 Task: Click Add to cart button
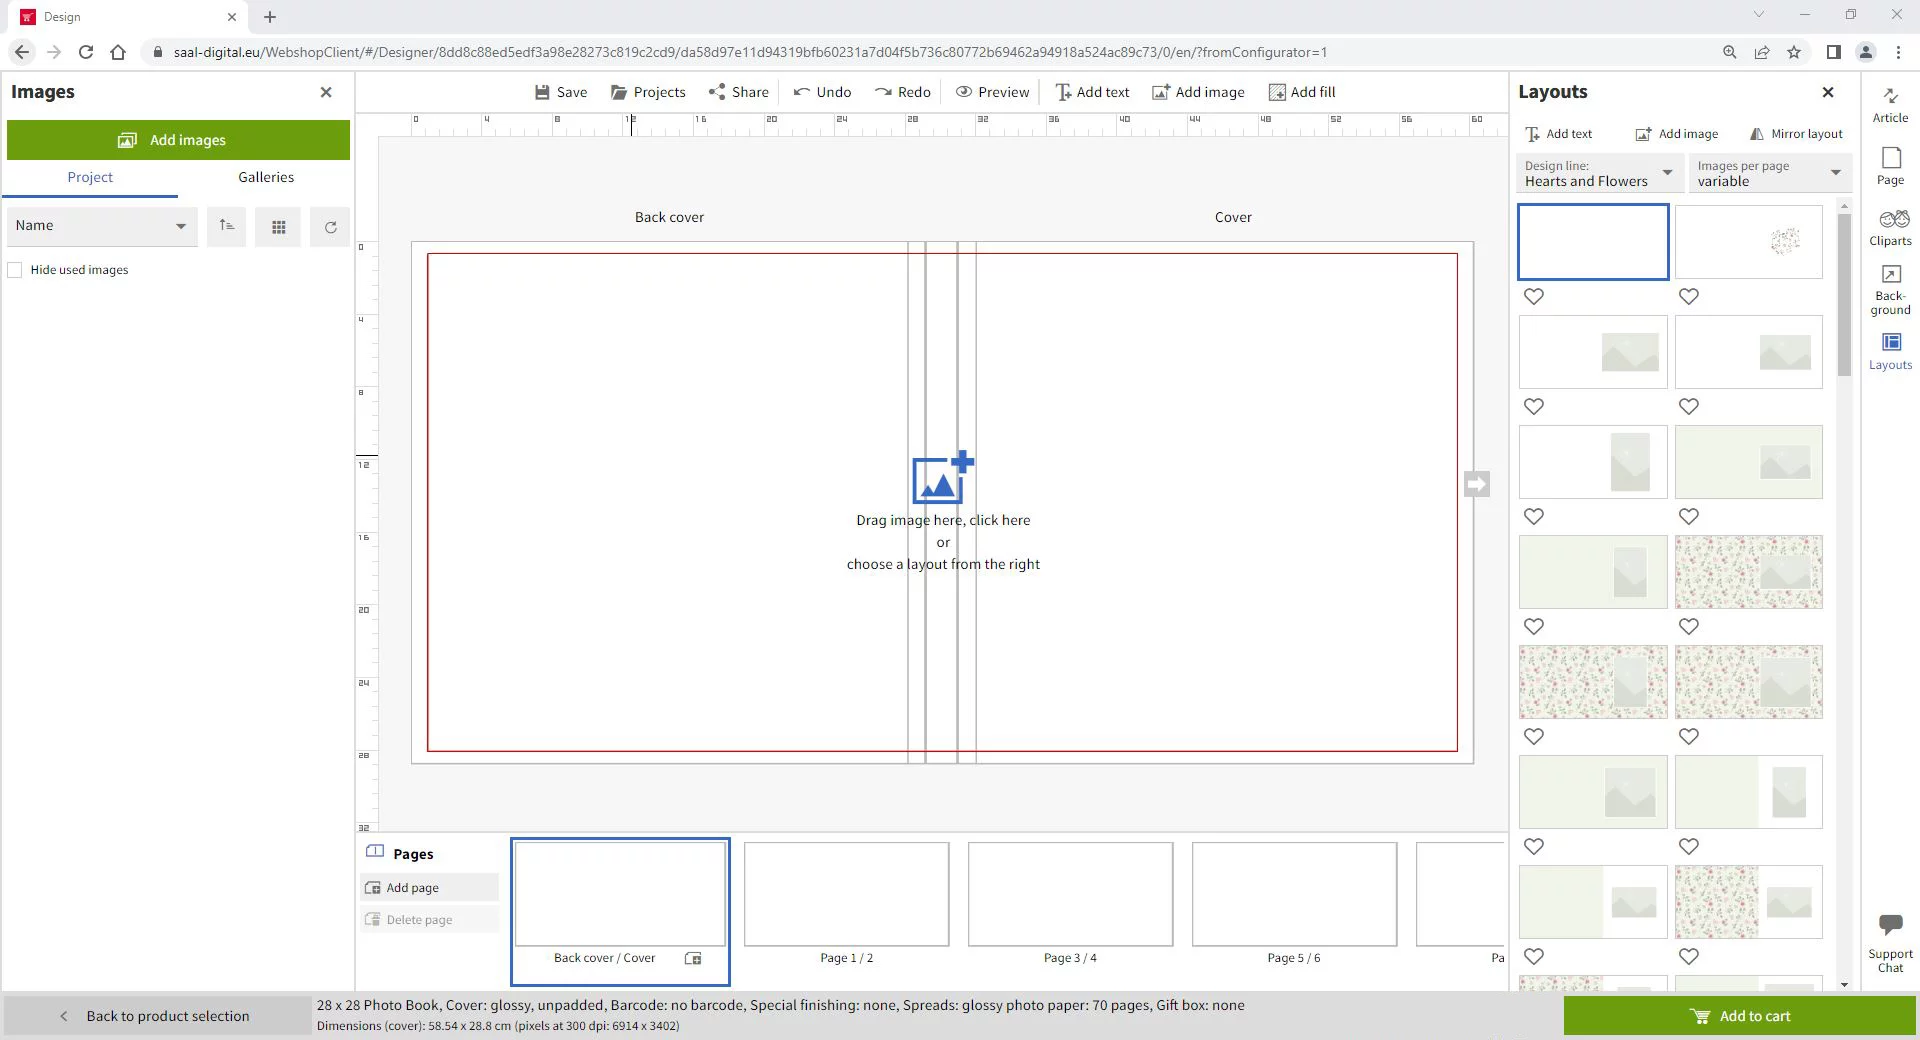1739,1016
